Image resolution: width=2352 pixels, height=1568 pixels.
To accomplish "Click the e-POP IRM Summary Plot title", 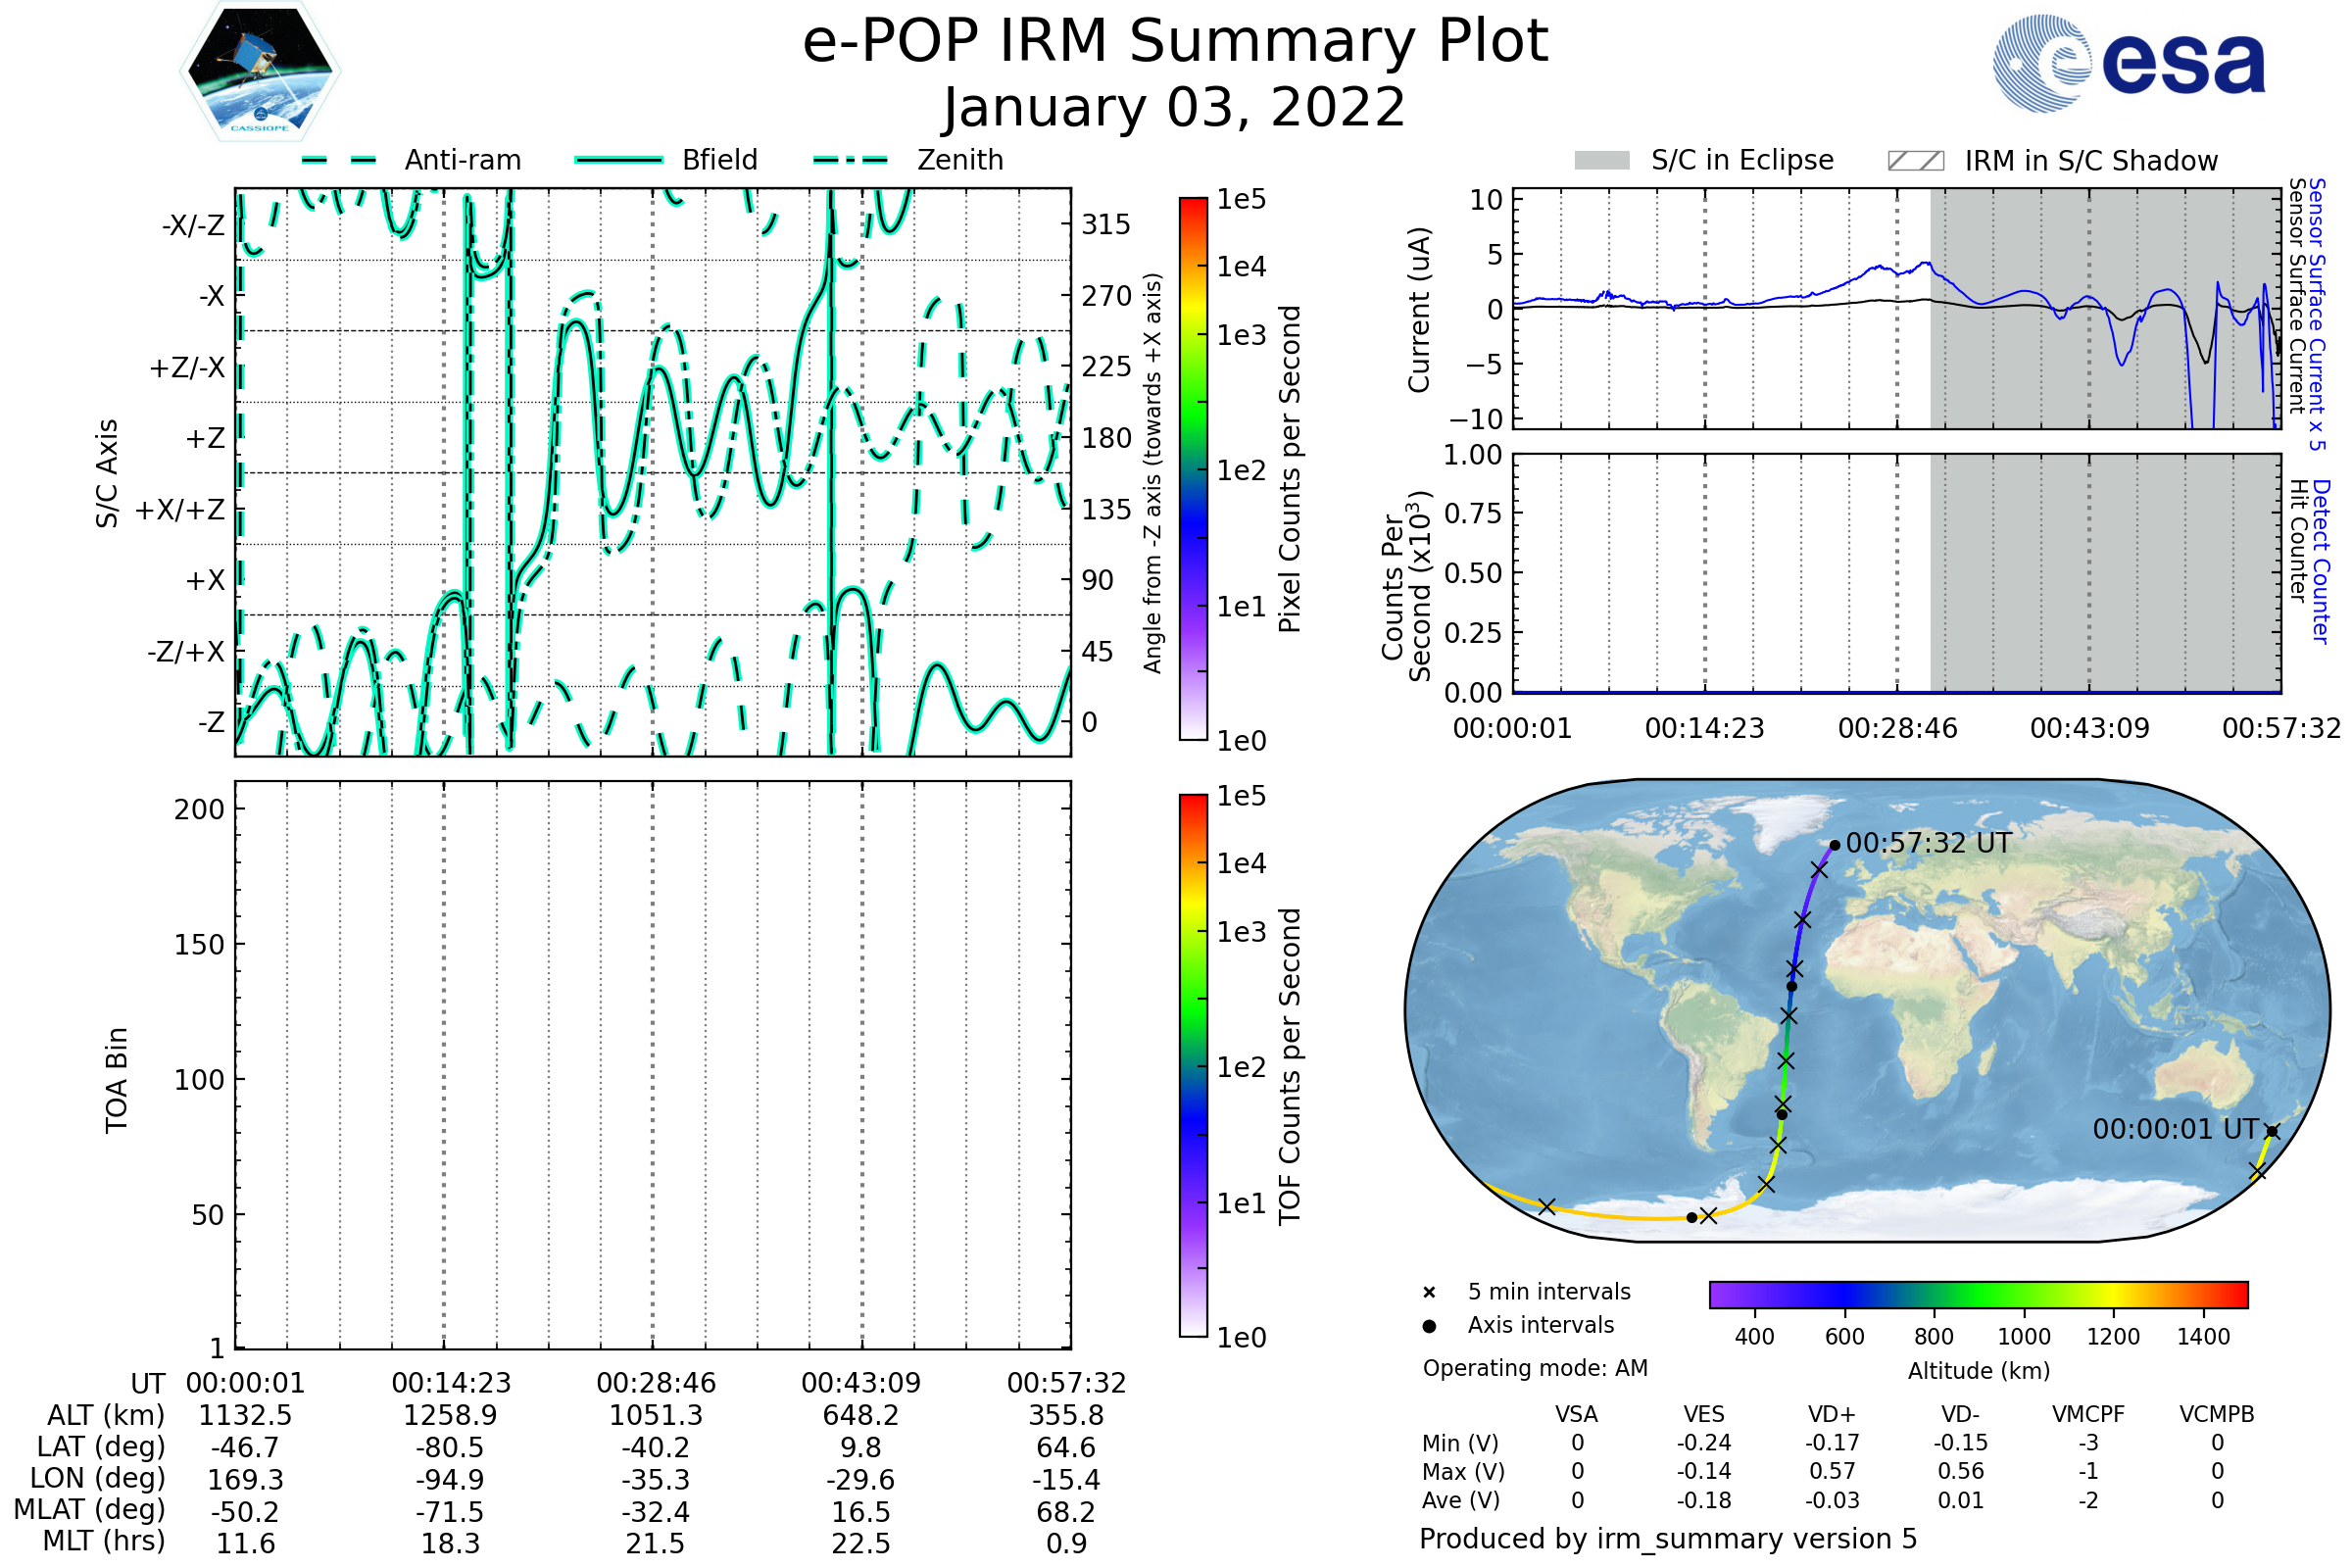I will pyautogui.click(x=1175, y=42).
